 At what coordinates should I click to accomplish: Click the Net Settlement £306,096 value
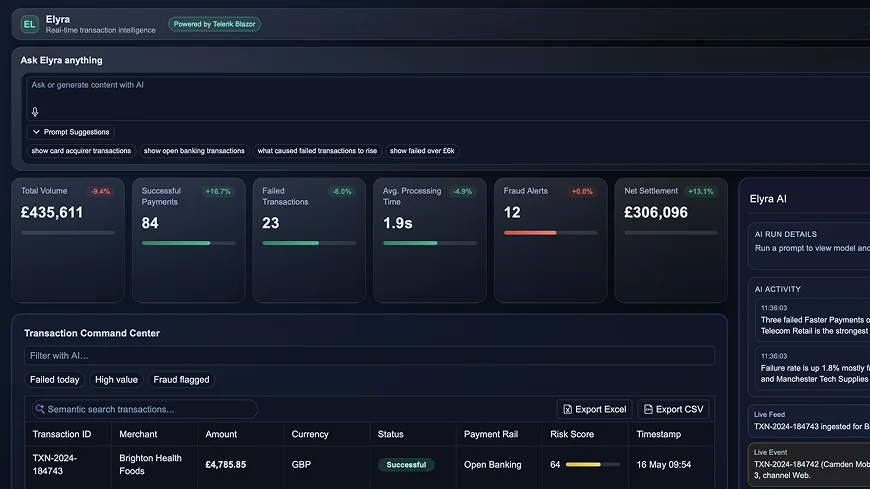click(x=656, y=213)
